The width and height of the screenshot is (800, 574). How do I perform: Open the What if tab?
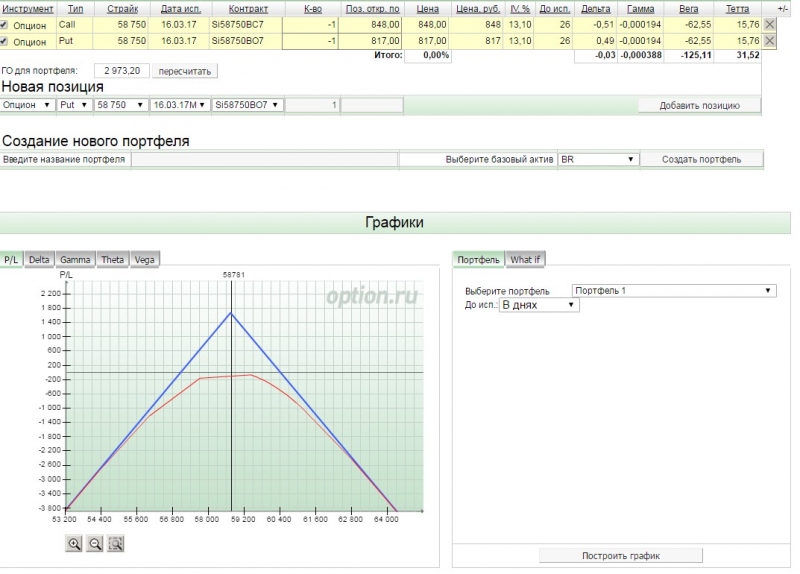pyautogui.click(x=525, y=260)
